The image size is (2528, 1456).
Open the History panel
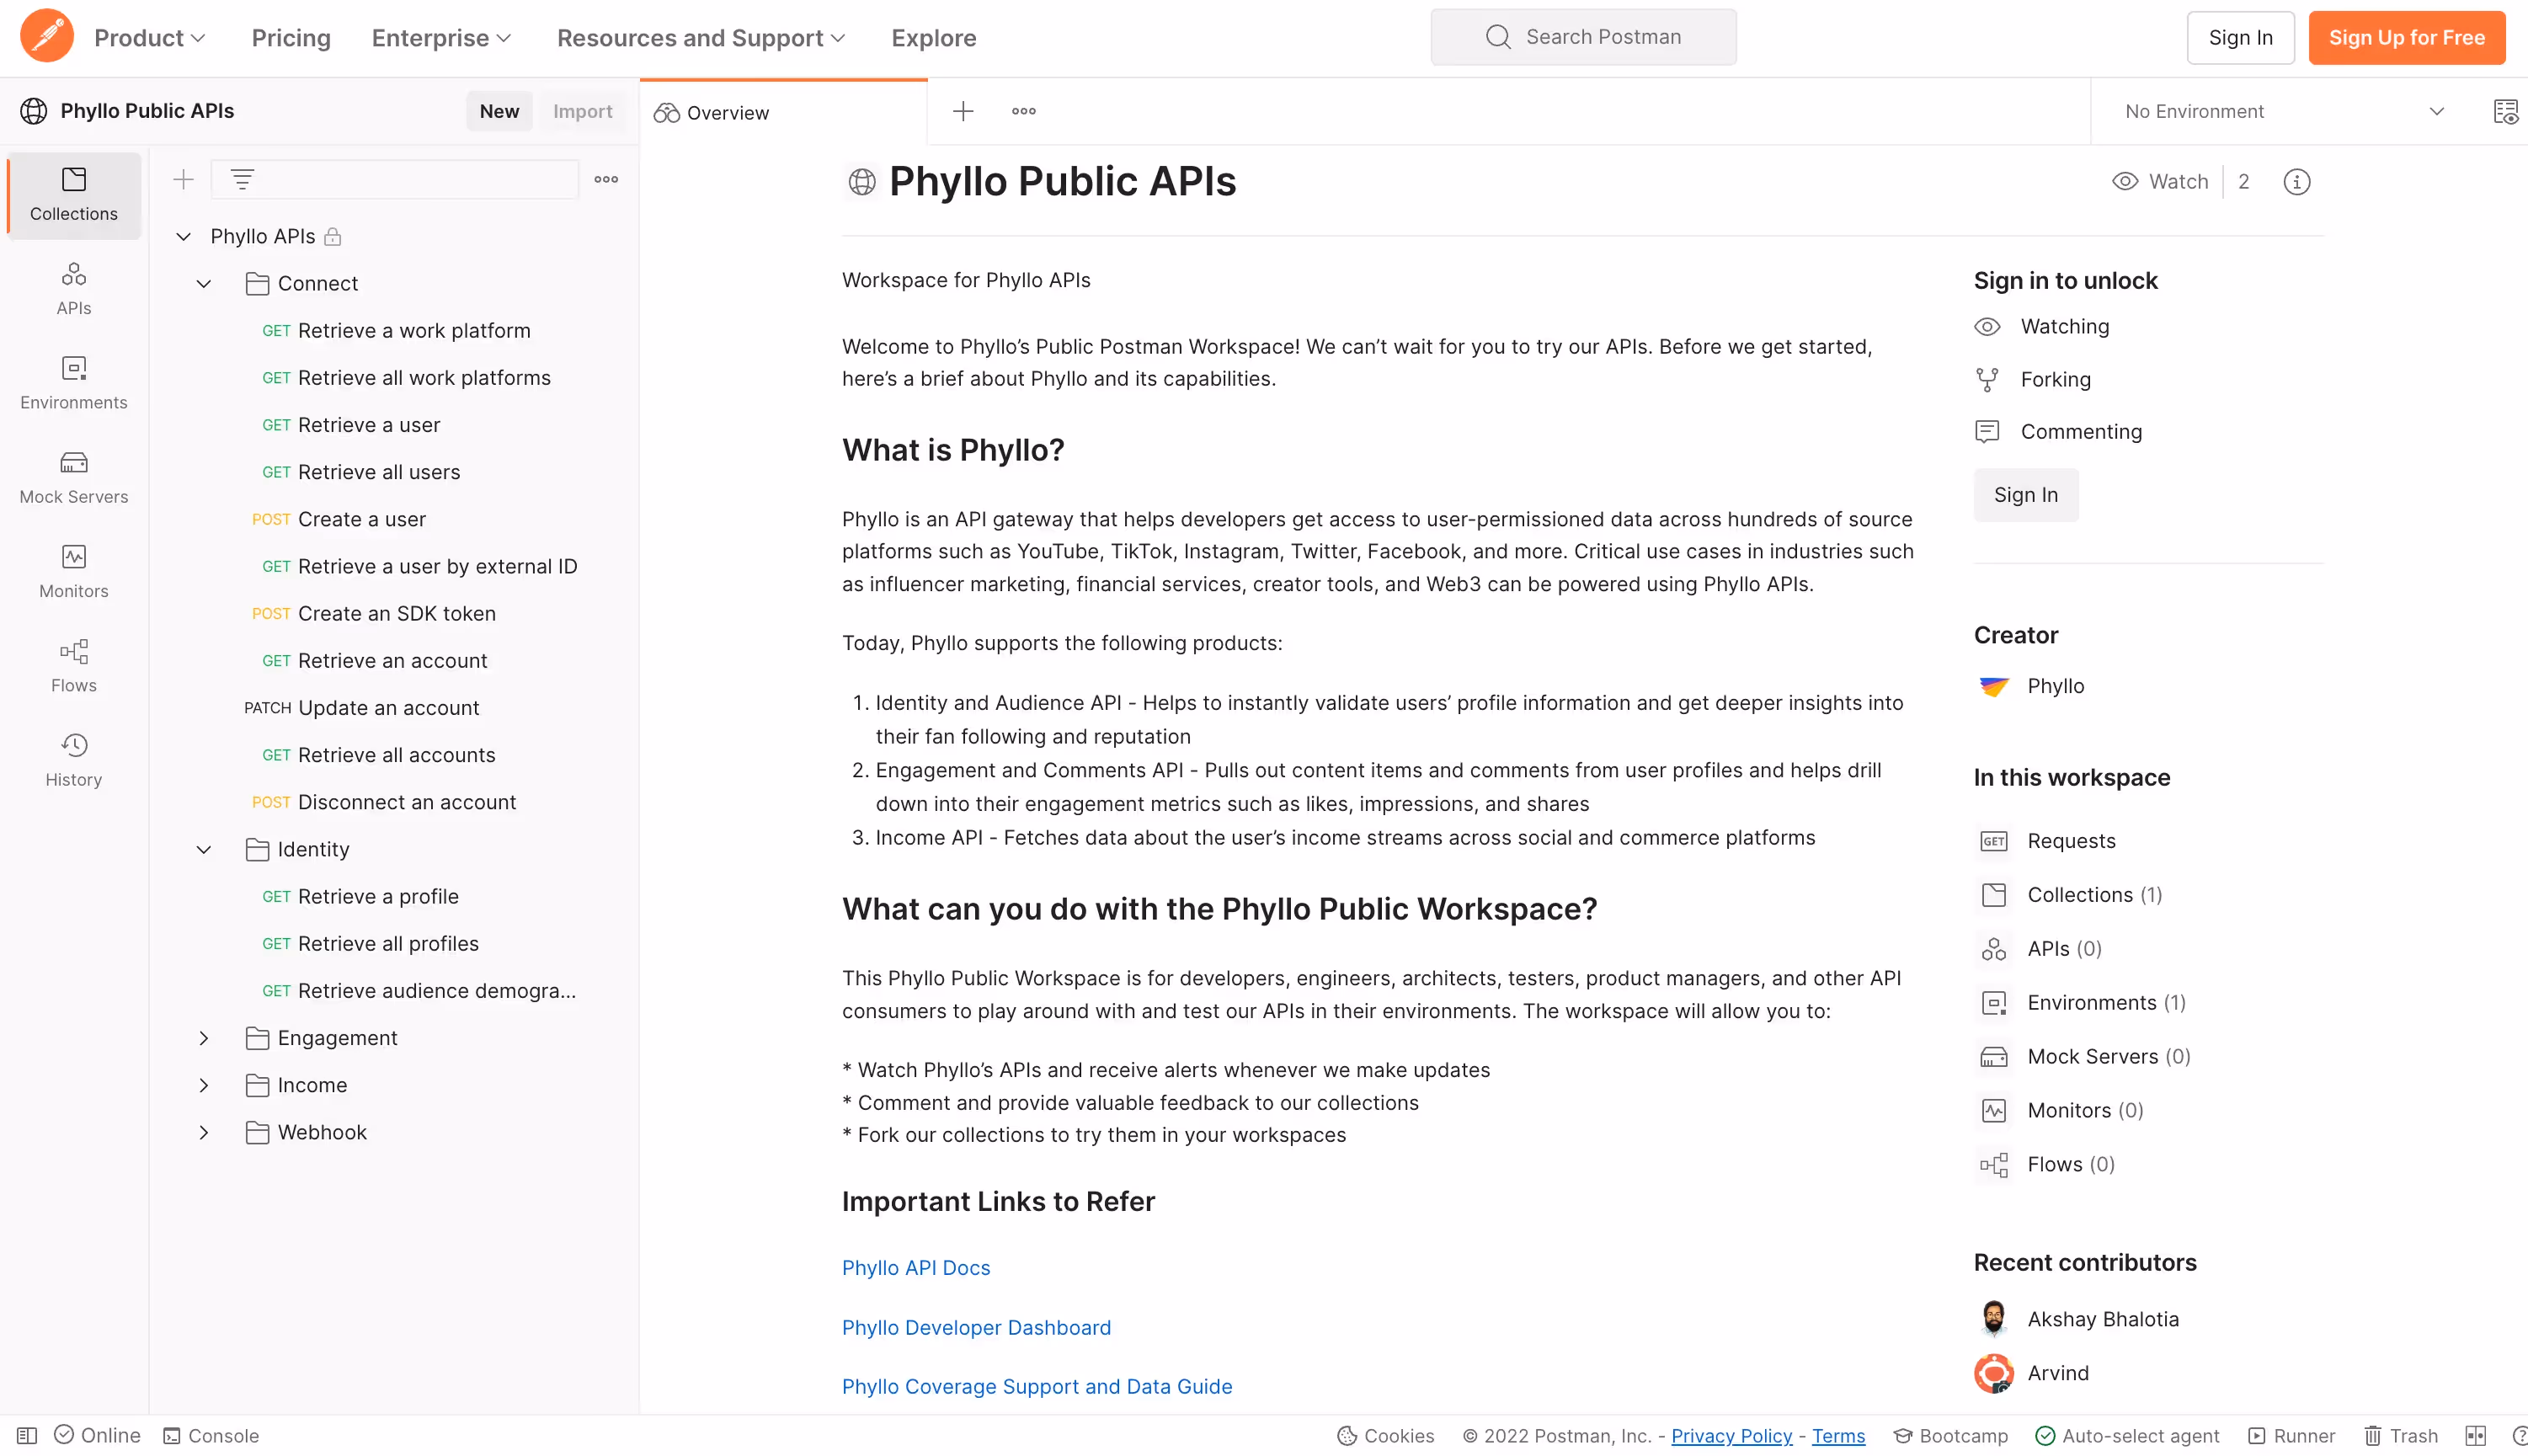point(73,760)
